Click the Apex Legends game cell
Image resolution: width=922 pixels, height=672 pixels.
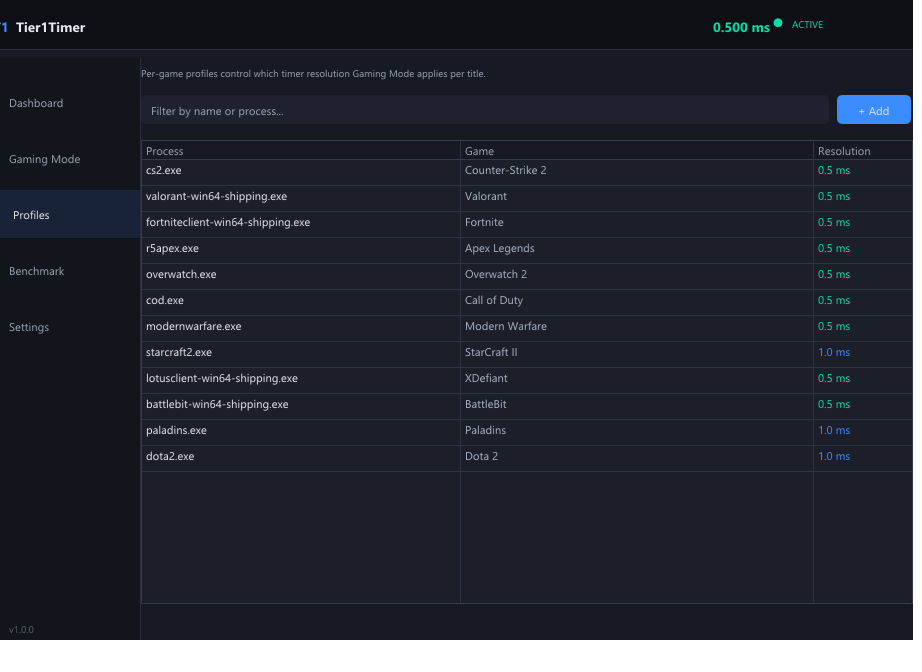(636, 248)
